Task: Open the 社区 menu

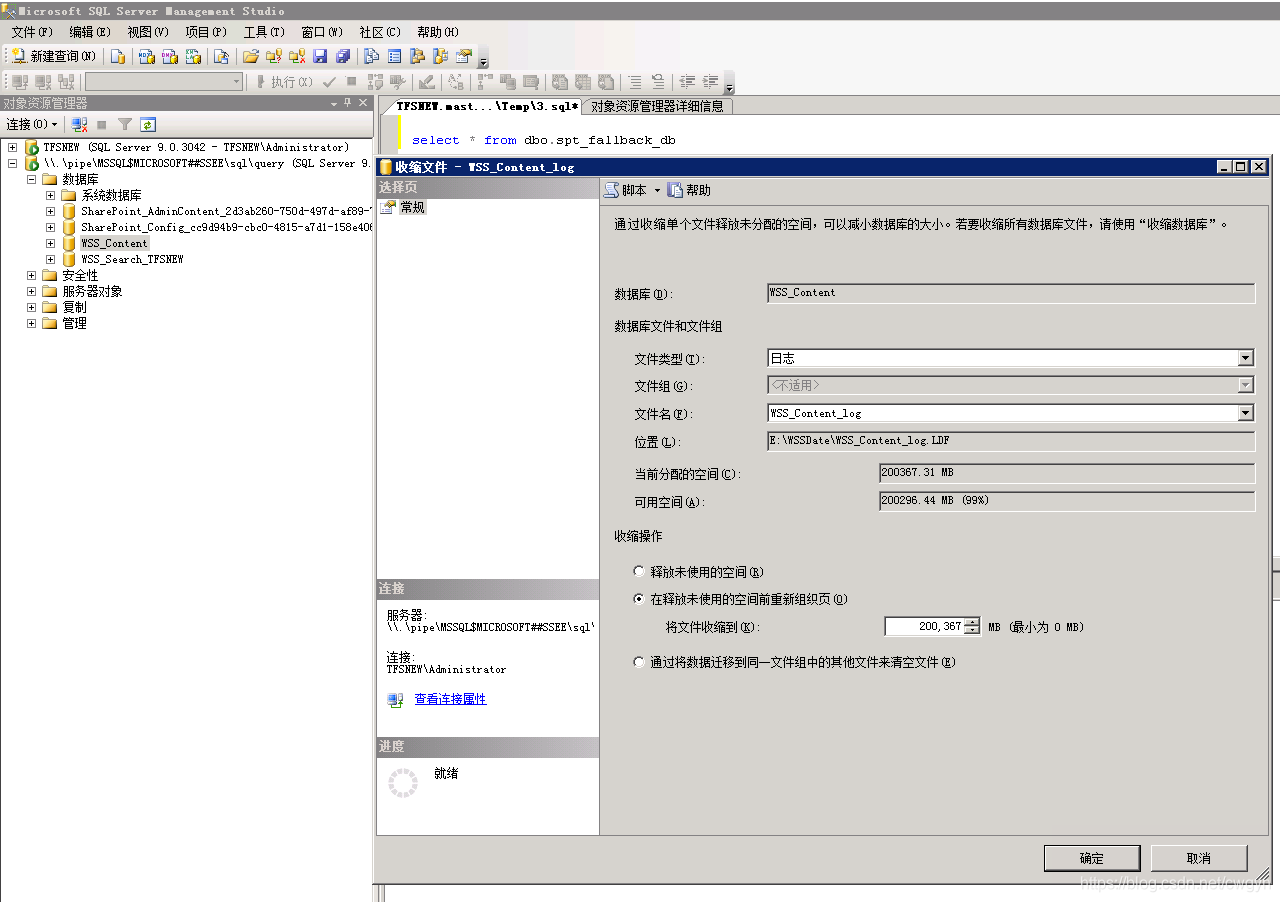Action: [380, 32]
